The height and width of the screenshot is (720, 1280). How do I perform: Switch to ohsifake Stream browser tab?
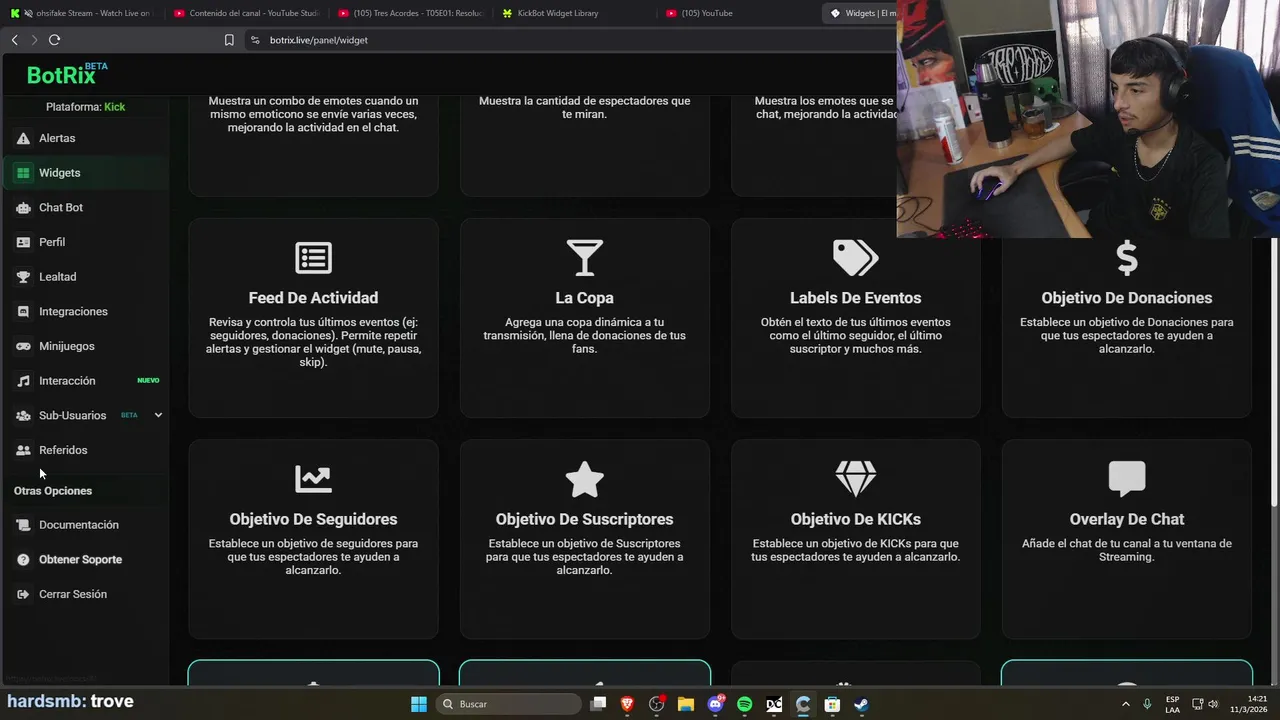click(x=80, y=13)
